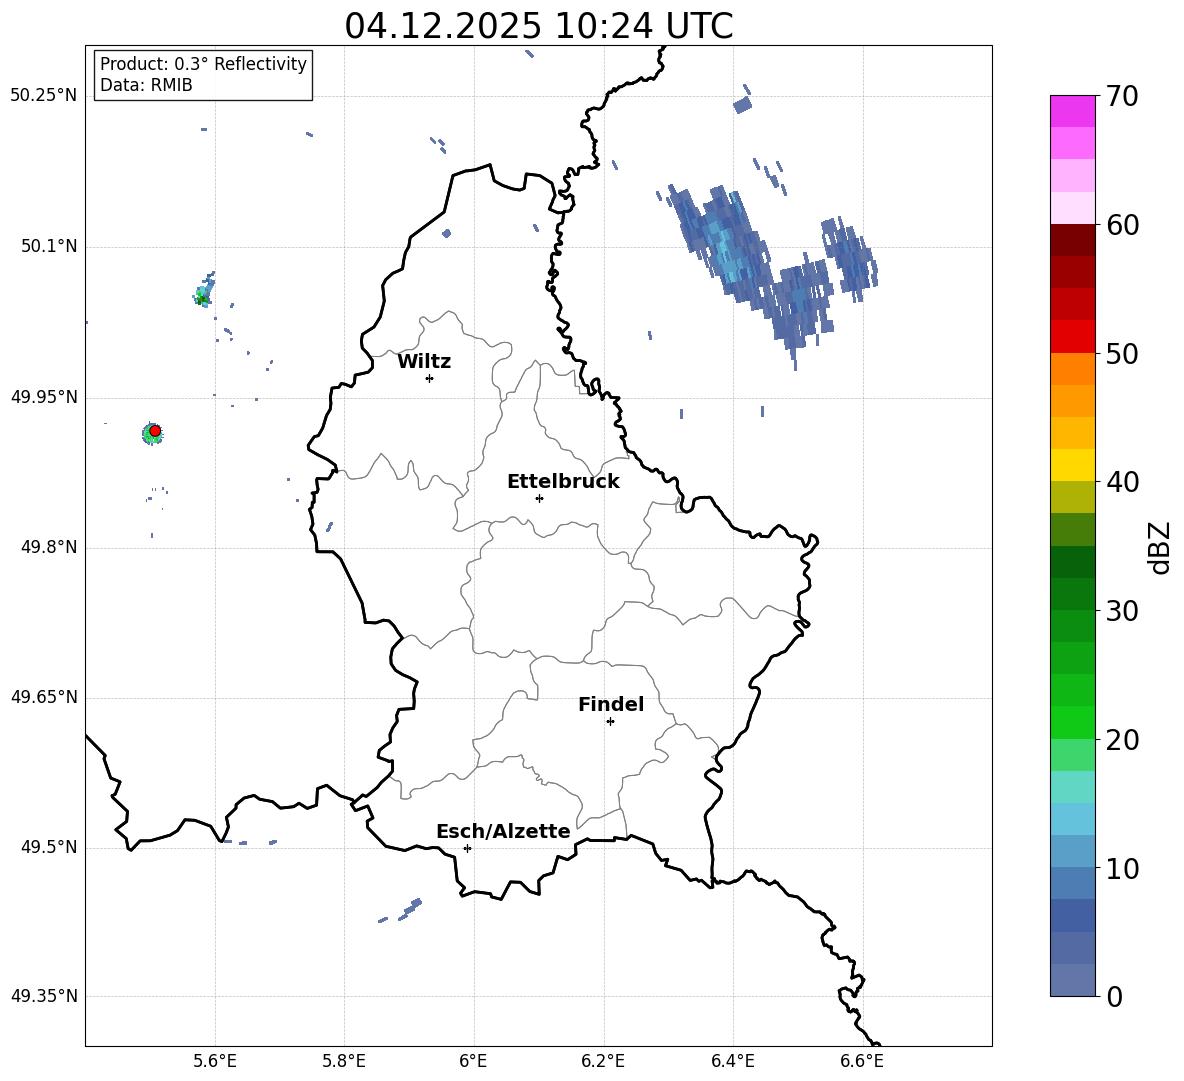Click the cross marker below Wiltz
Viewport: 1184px width, 1081px height.
[x=430, y=378]
